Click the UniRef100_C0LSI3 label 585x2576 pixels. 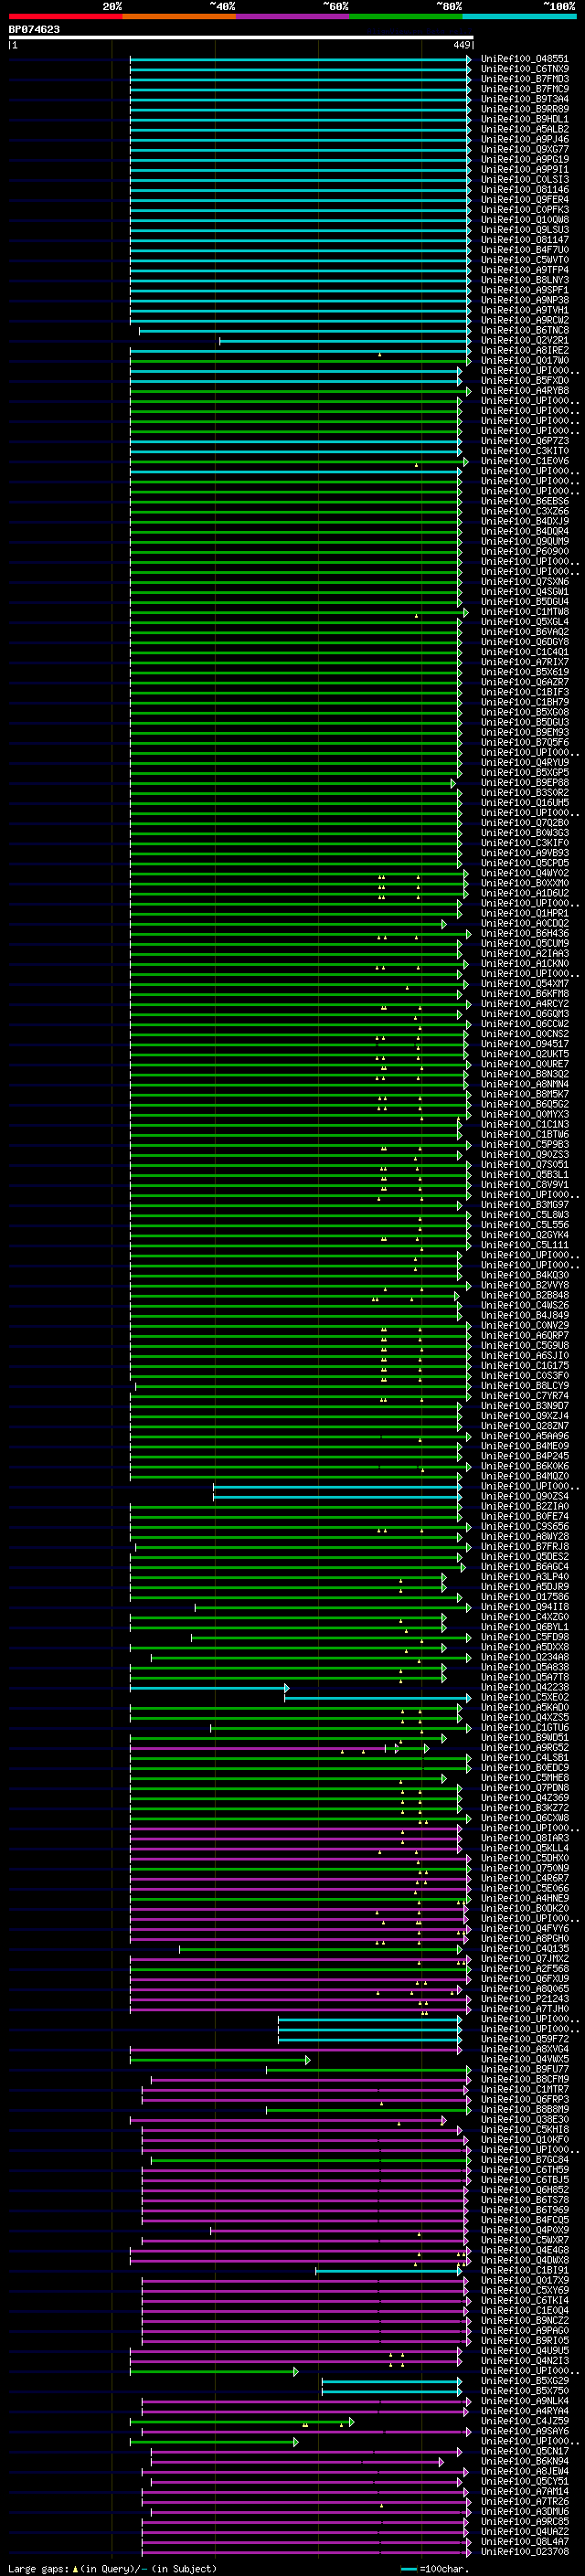524,180
